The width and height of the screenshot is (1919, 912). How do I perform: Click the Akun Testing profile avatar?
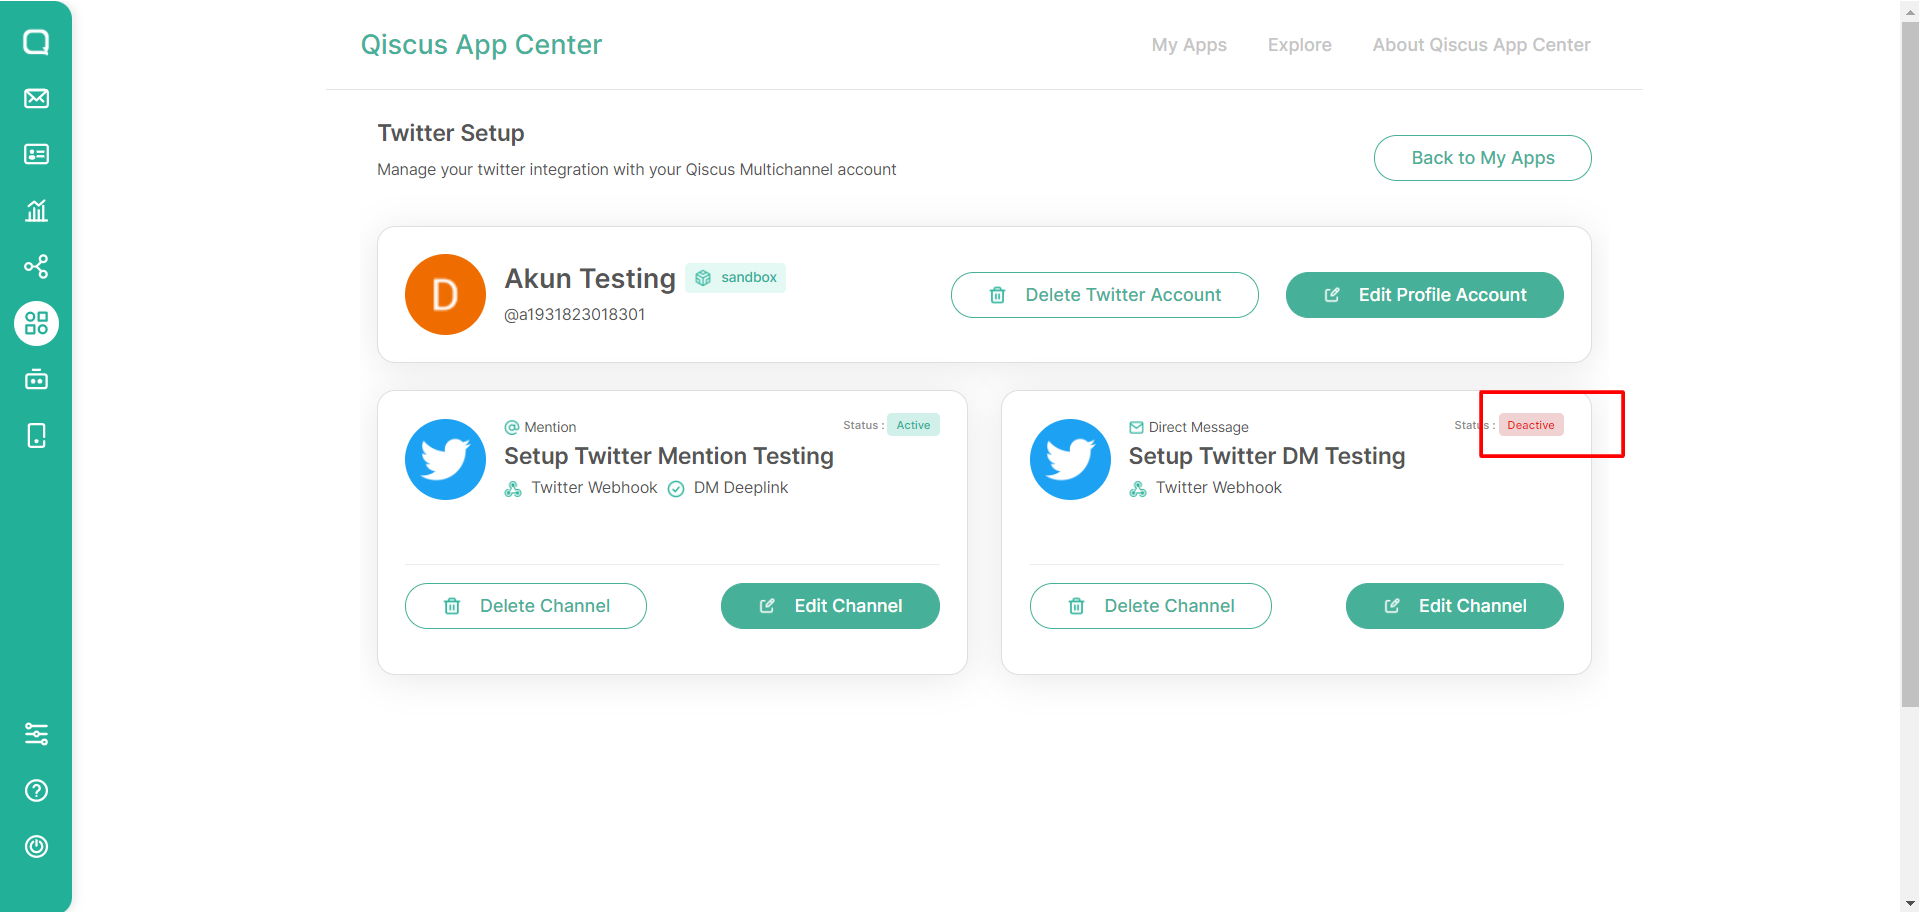[445, 295]
